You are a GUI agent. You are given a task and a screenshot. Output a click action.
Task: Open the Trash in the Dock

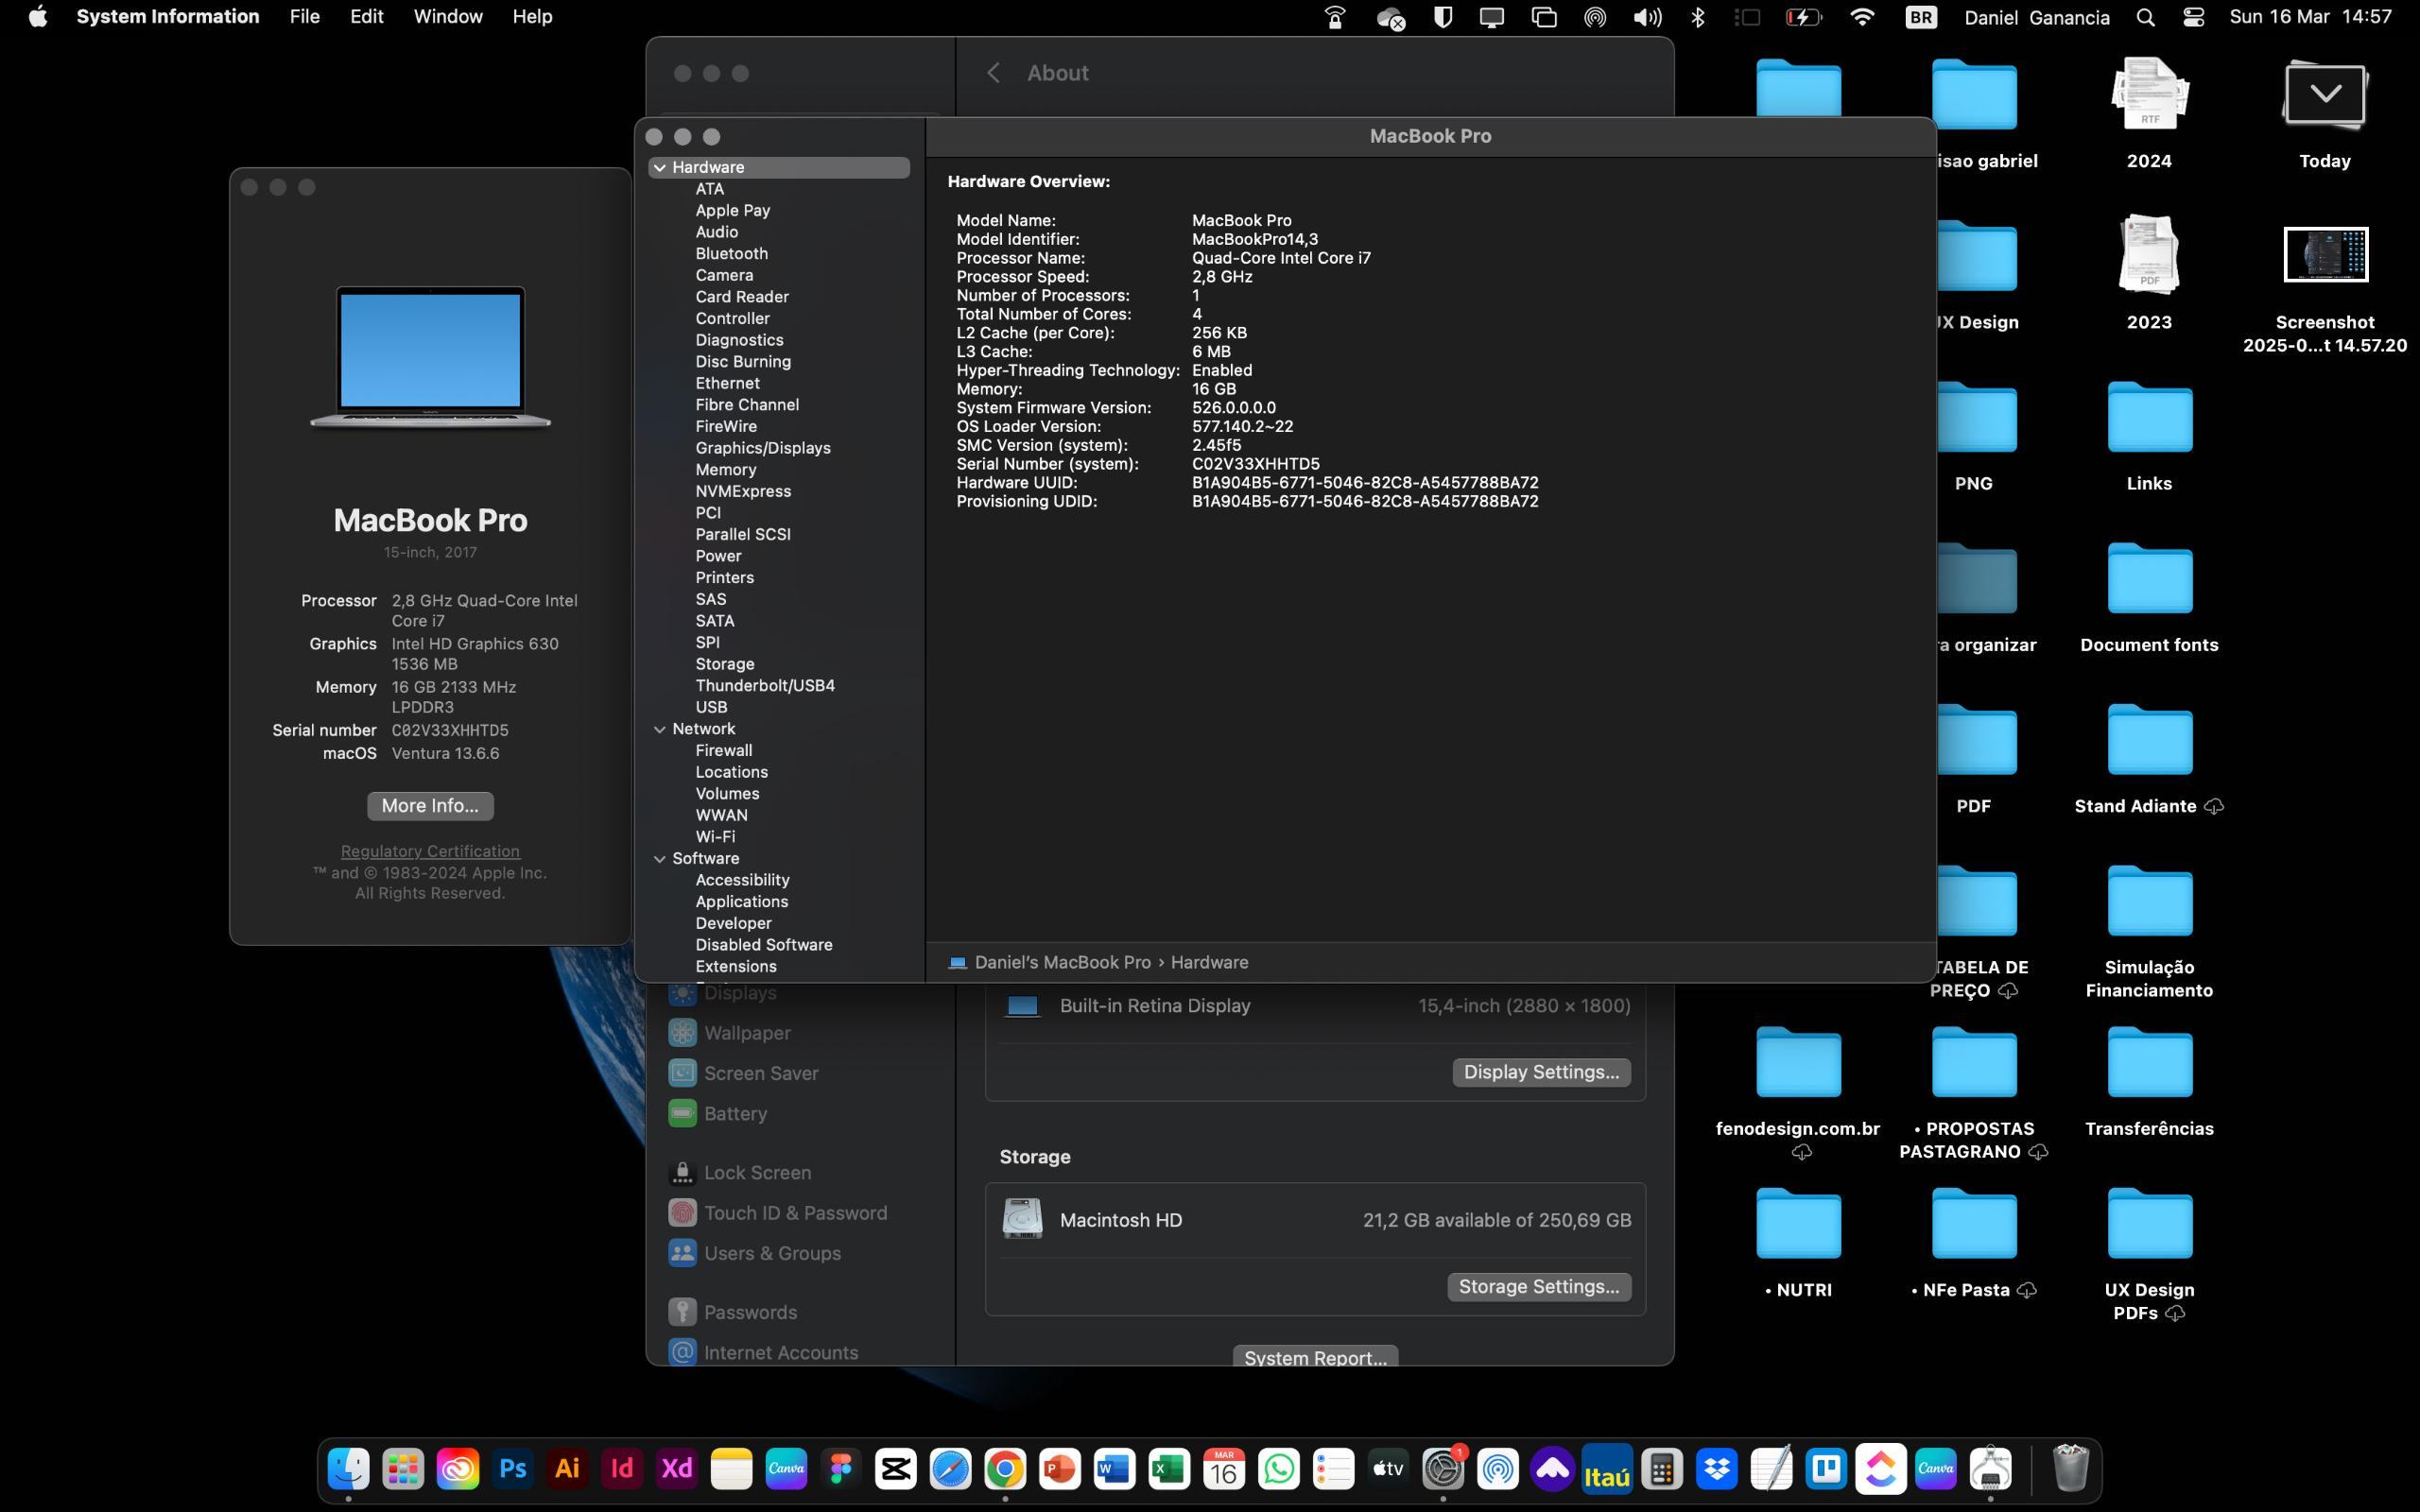[2070, 1468]
